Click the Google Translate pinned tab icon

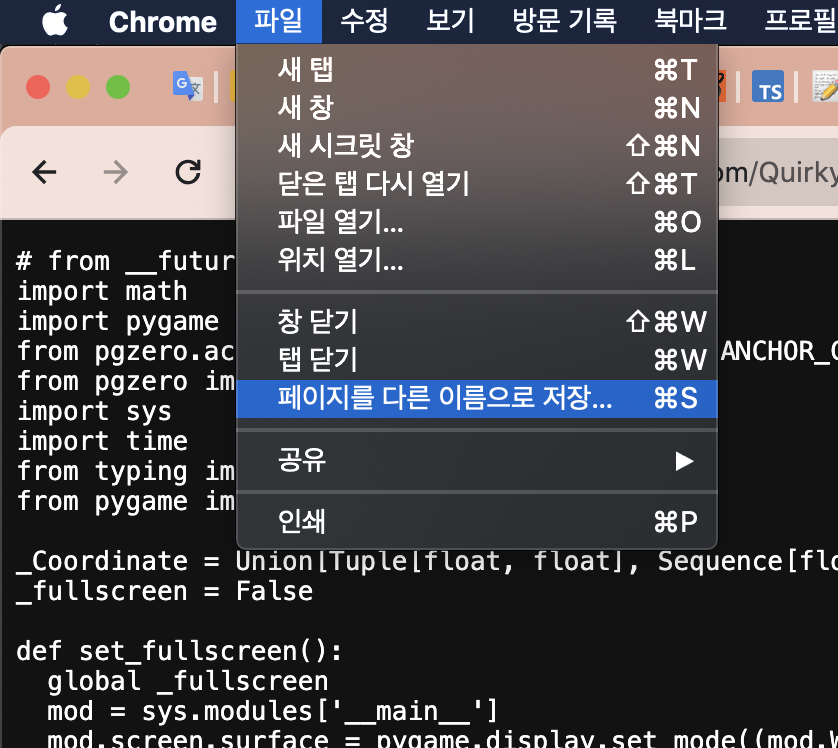pos(187,87)
